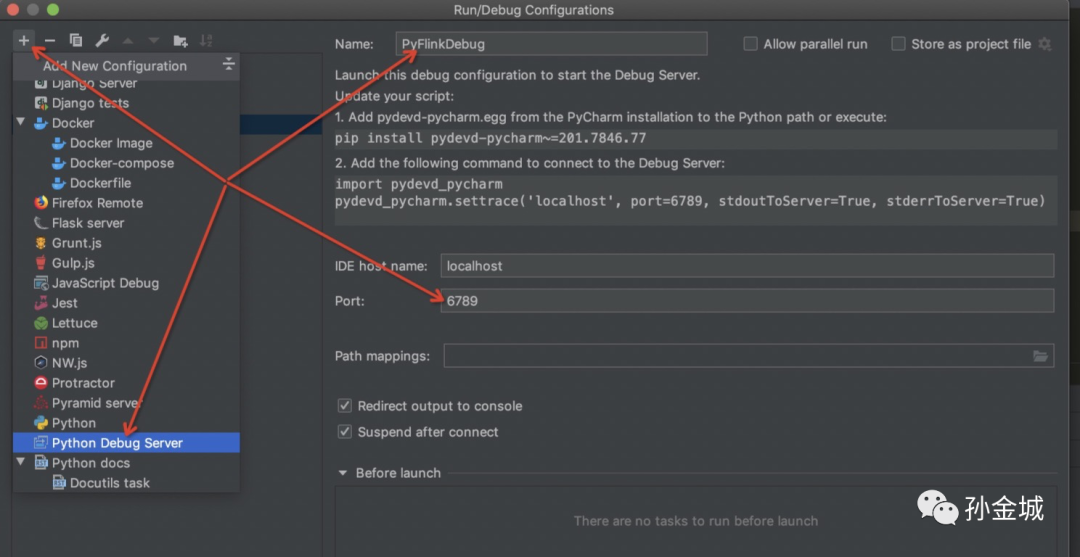Click the Move Up arrow icon

tap(127, 41)
